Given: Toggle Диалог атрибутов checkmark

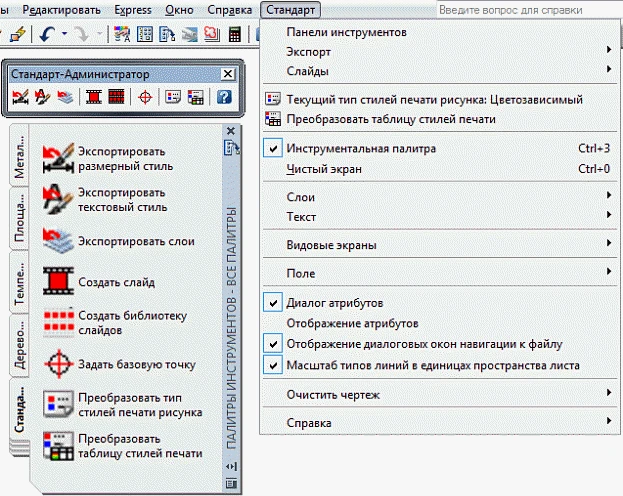Looking at the screenshot, I should click(335, 301).
